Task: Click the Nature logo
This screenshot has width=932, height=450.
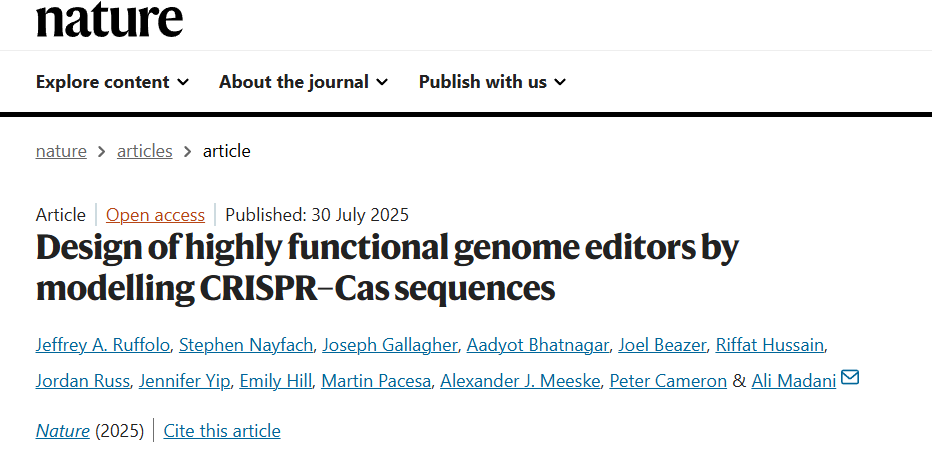Action: coord(109,20)
